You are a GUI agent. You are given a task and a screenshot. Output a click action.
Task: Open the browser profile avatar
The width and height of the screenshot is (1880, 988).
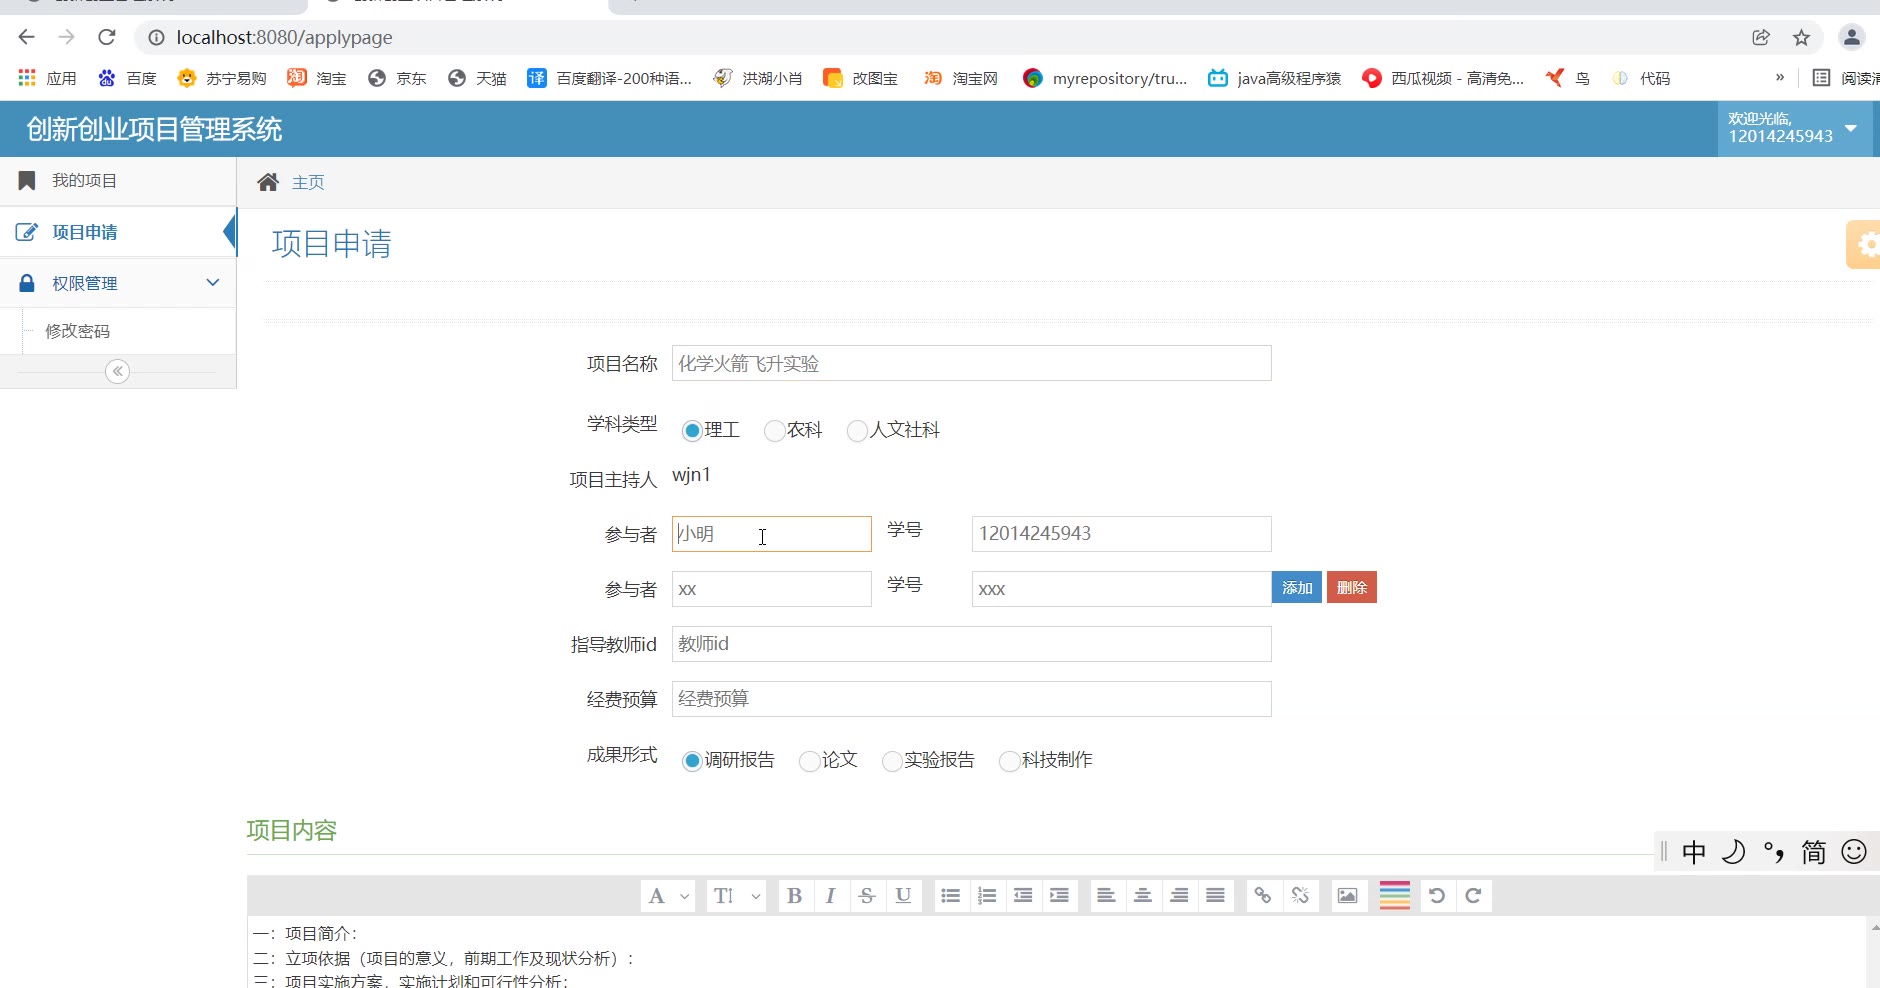tap(1852, 38)
